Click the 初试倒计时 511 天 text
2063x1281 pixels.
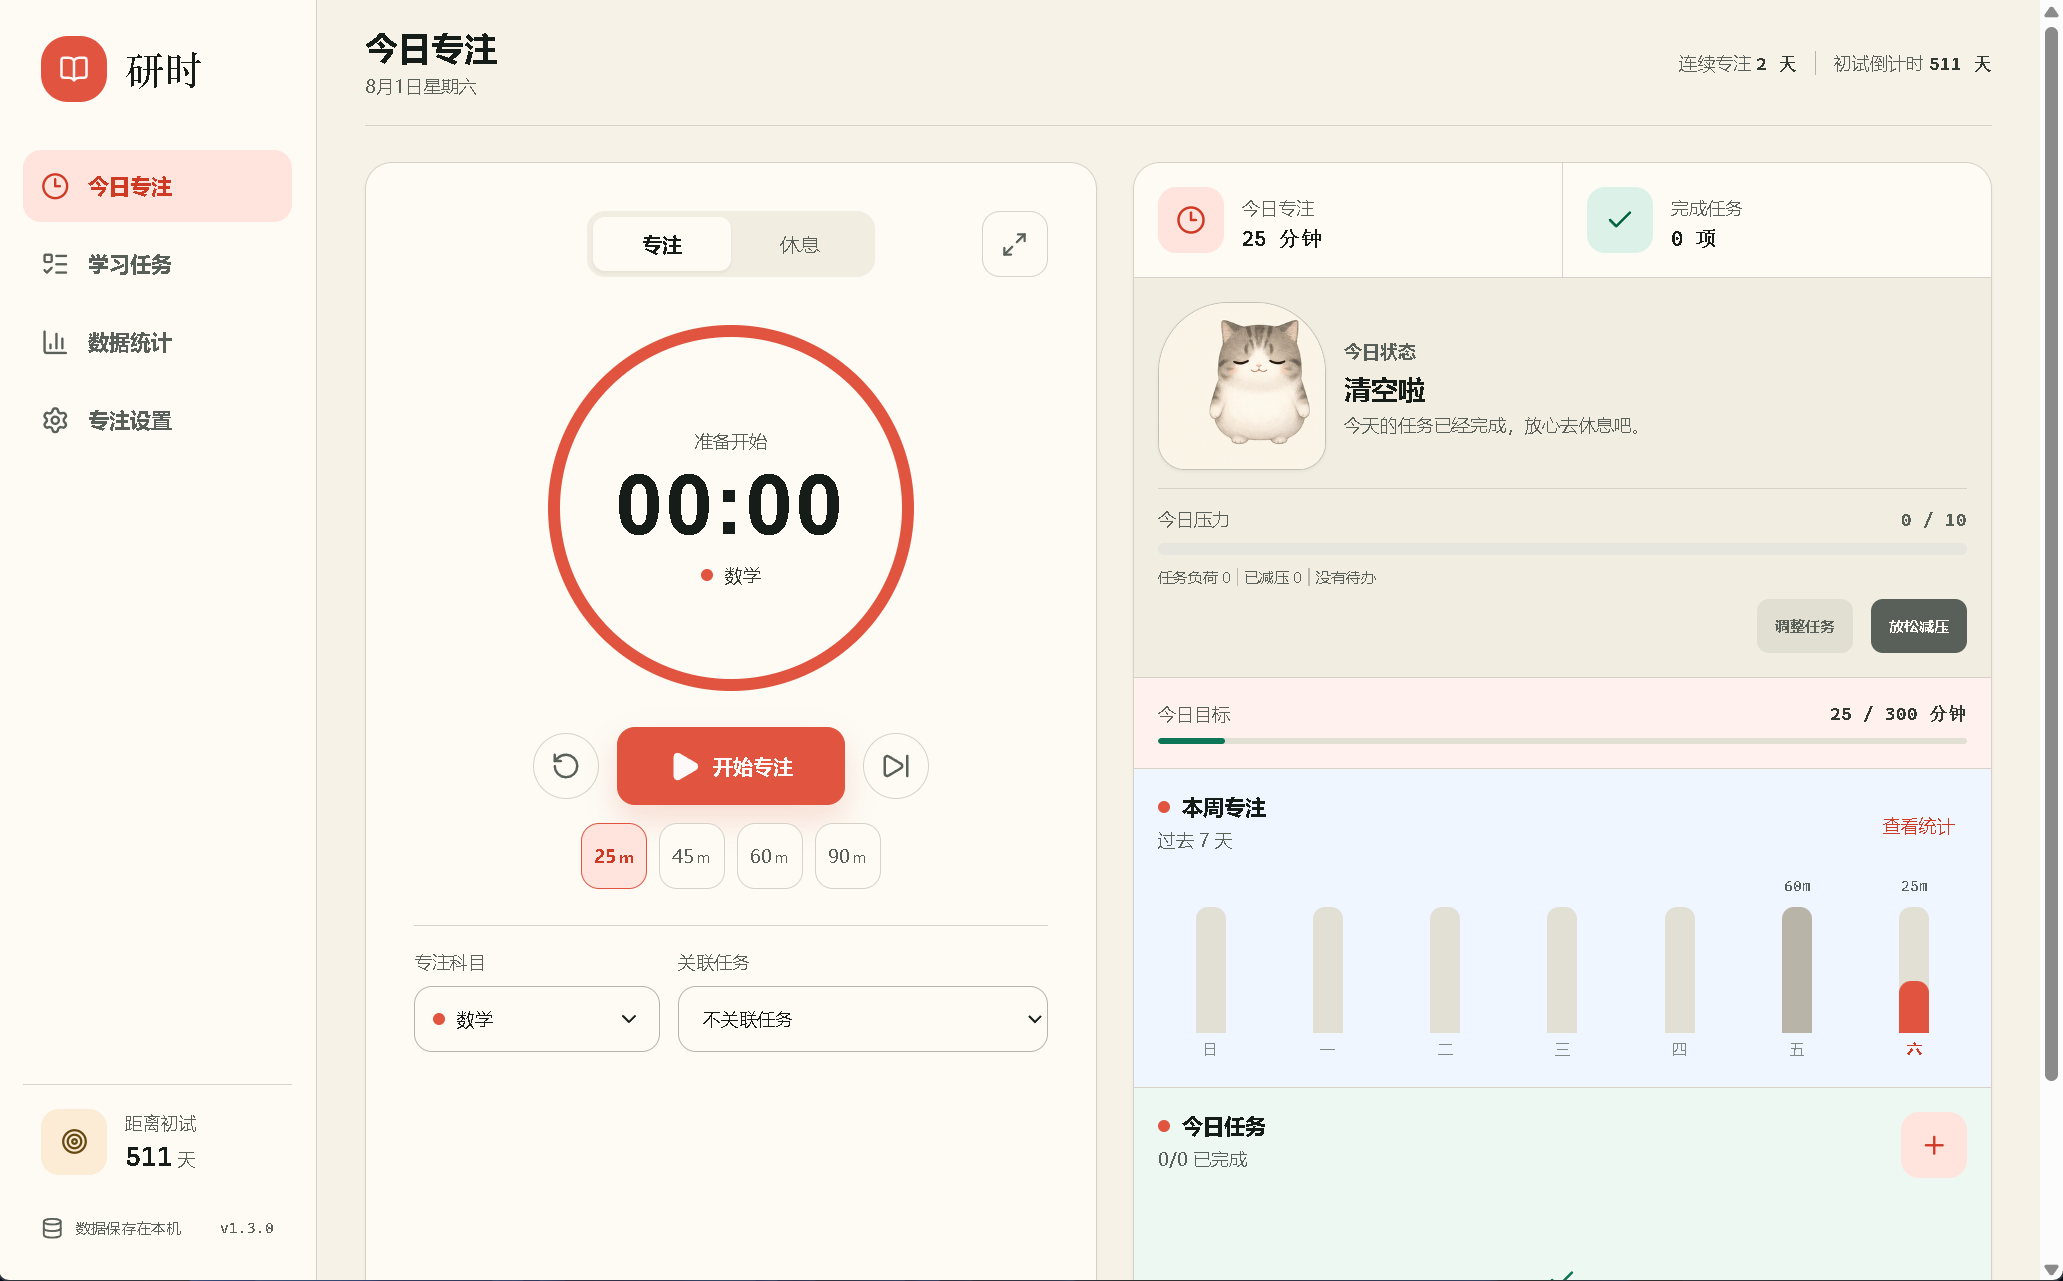point(1912,64)
